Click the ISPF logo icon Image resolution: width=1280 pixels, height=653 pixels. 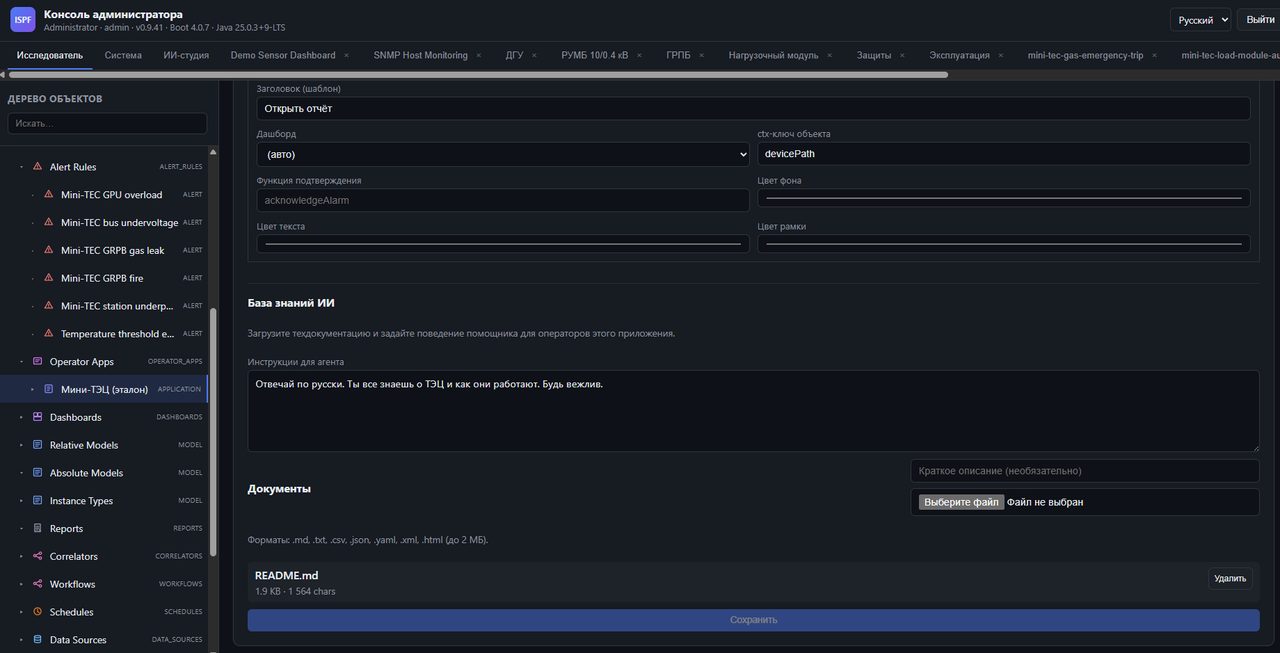[22, 19]
